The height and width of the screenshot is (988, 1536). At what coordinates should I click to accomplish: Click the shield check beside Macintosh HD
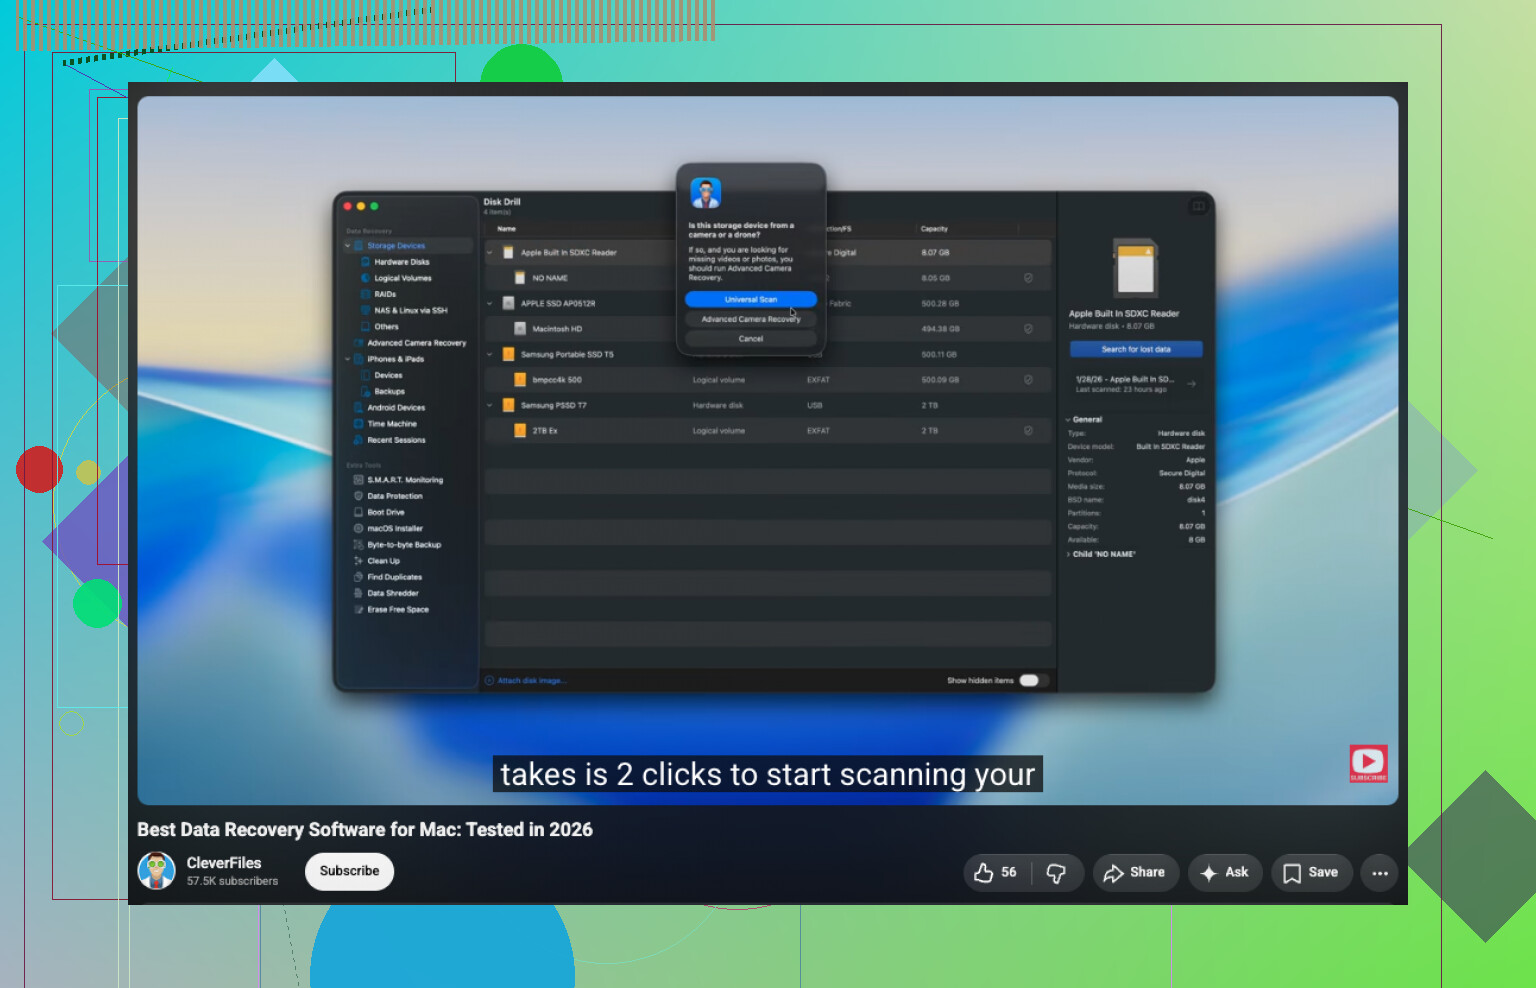click(1028, 329)
